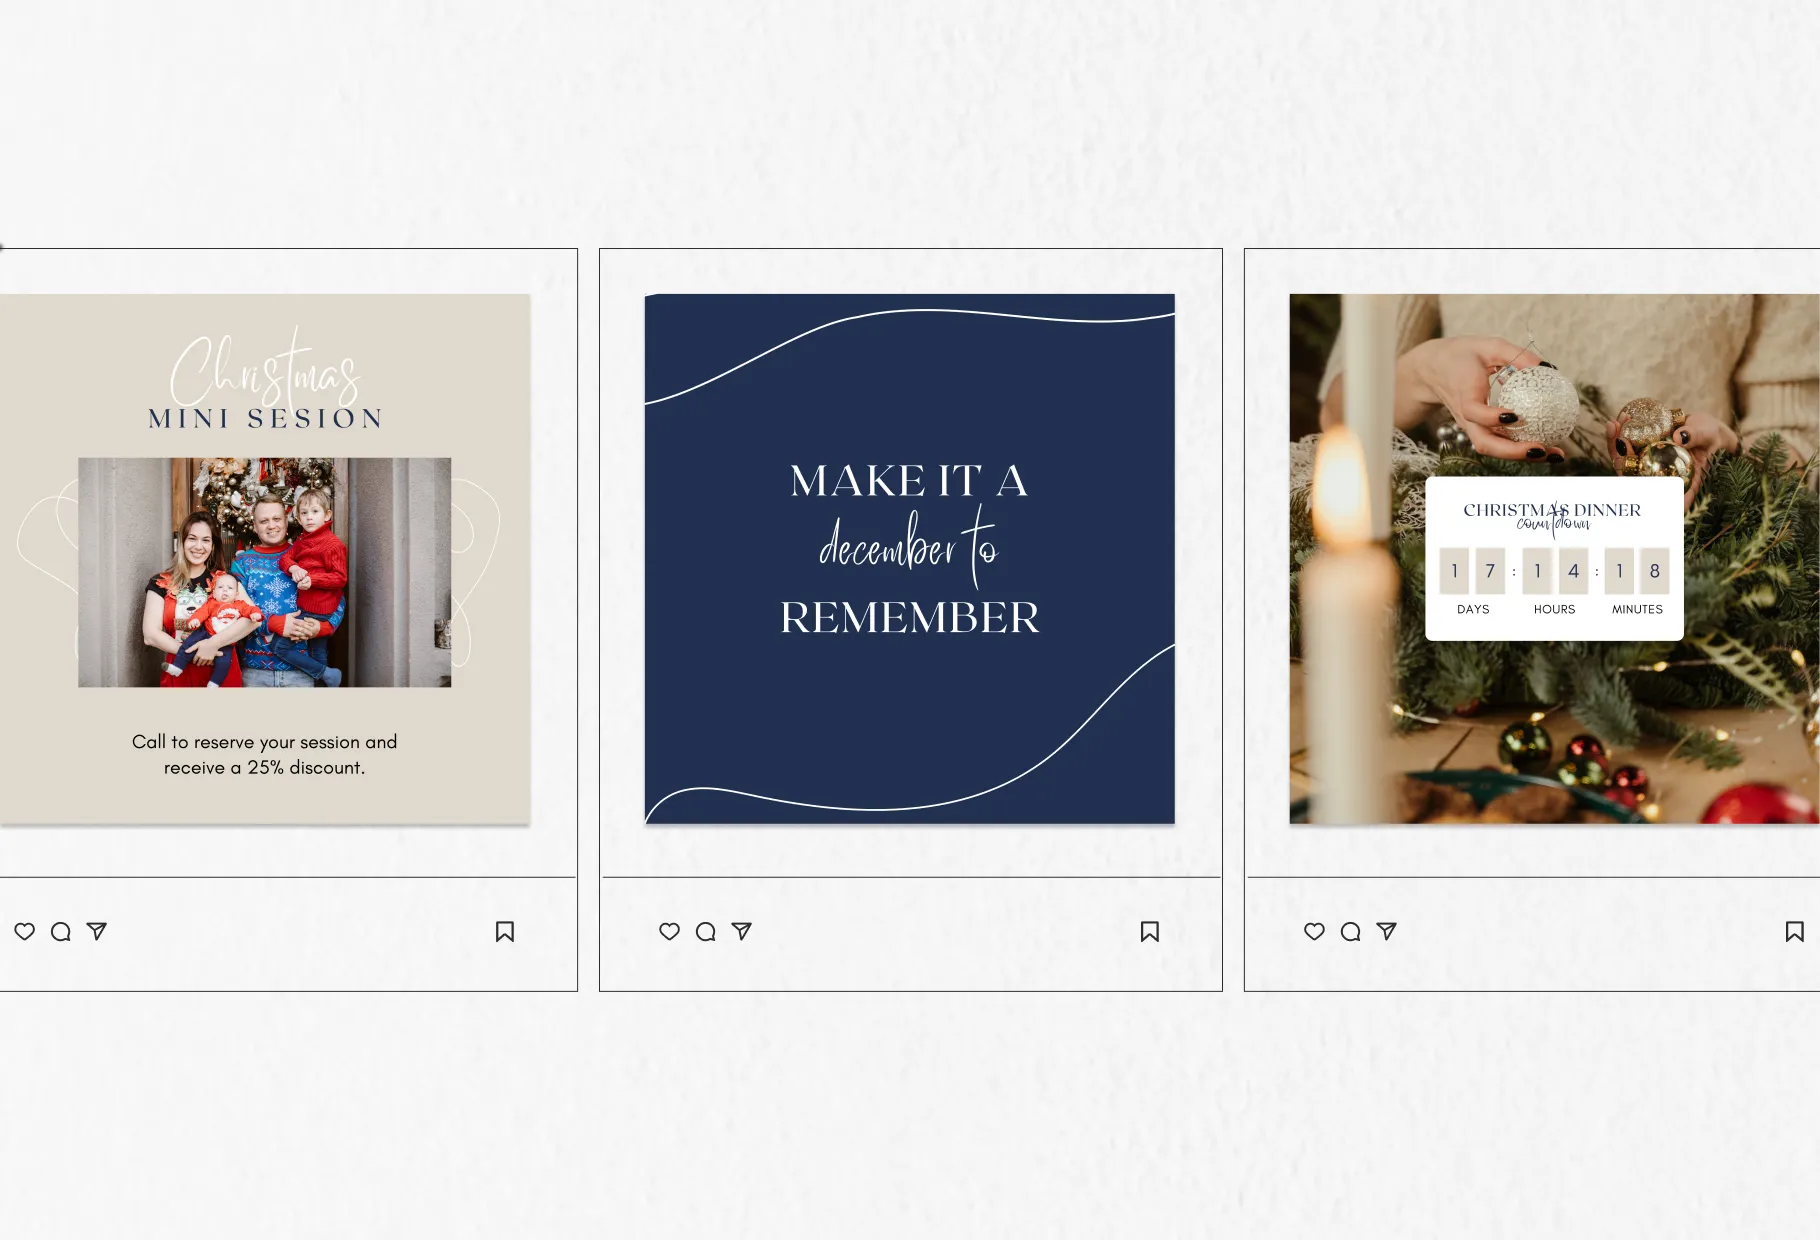
Task: Comment on the Christmas Dinner countdown post
Action: tap(1351, 932)
